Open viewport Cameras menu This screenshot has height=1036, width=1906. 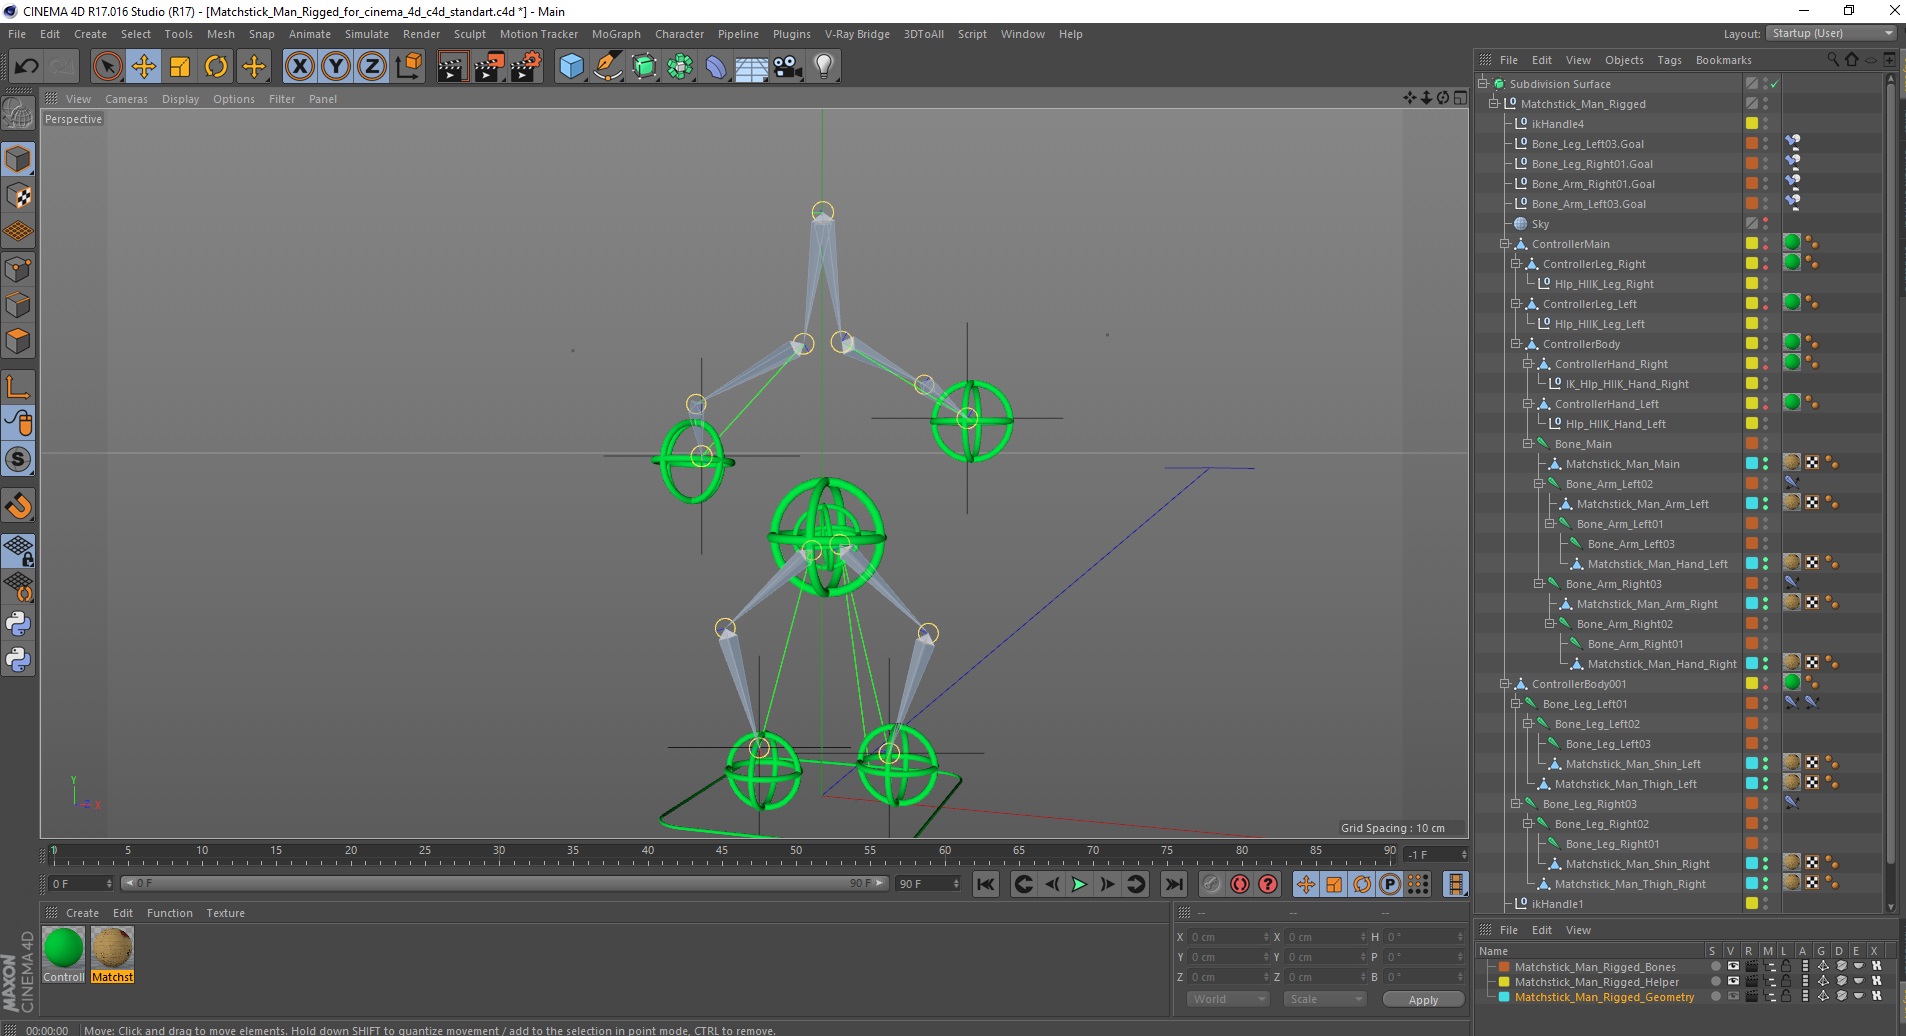click(x=126, y=99)
